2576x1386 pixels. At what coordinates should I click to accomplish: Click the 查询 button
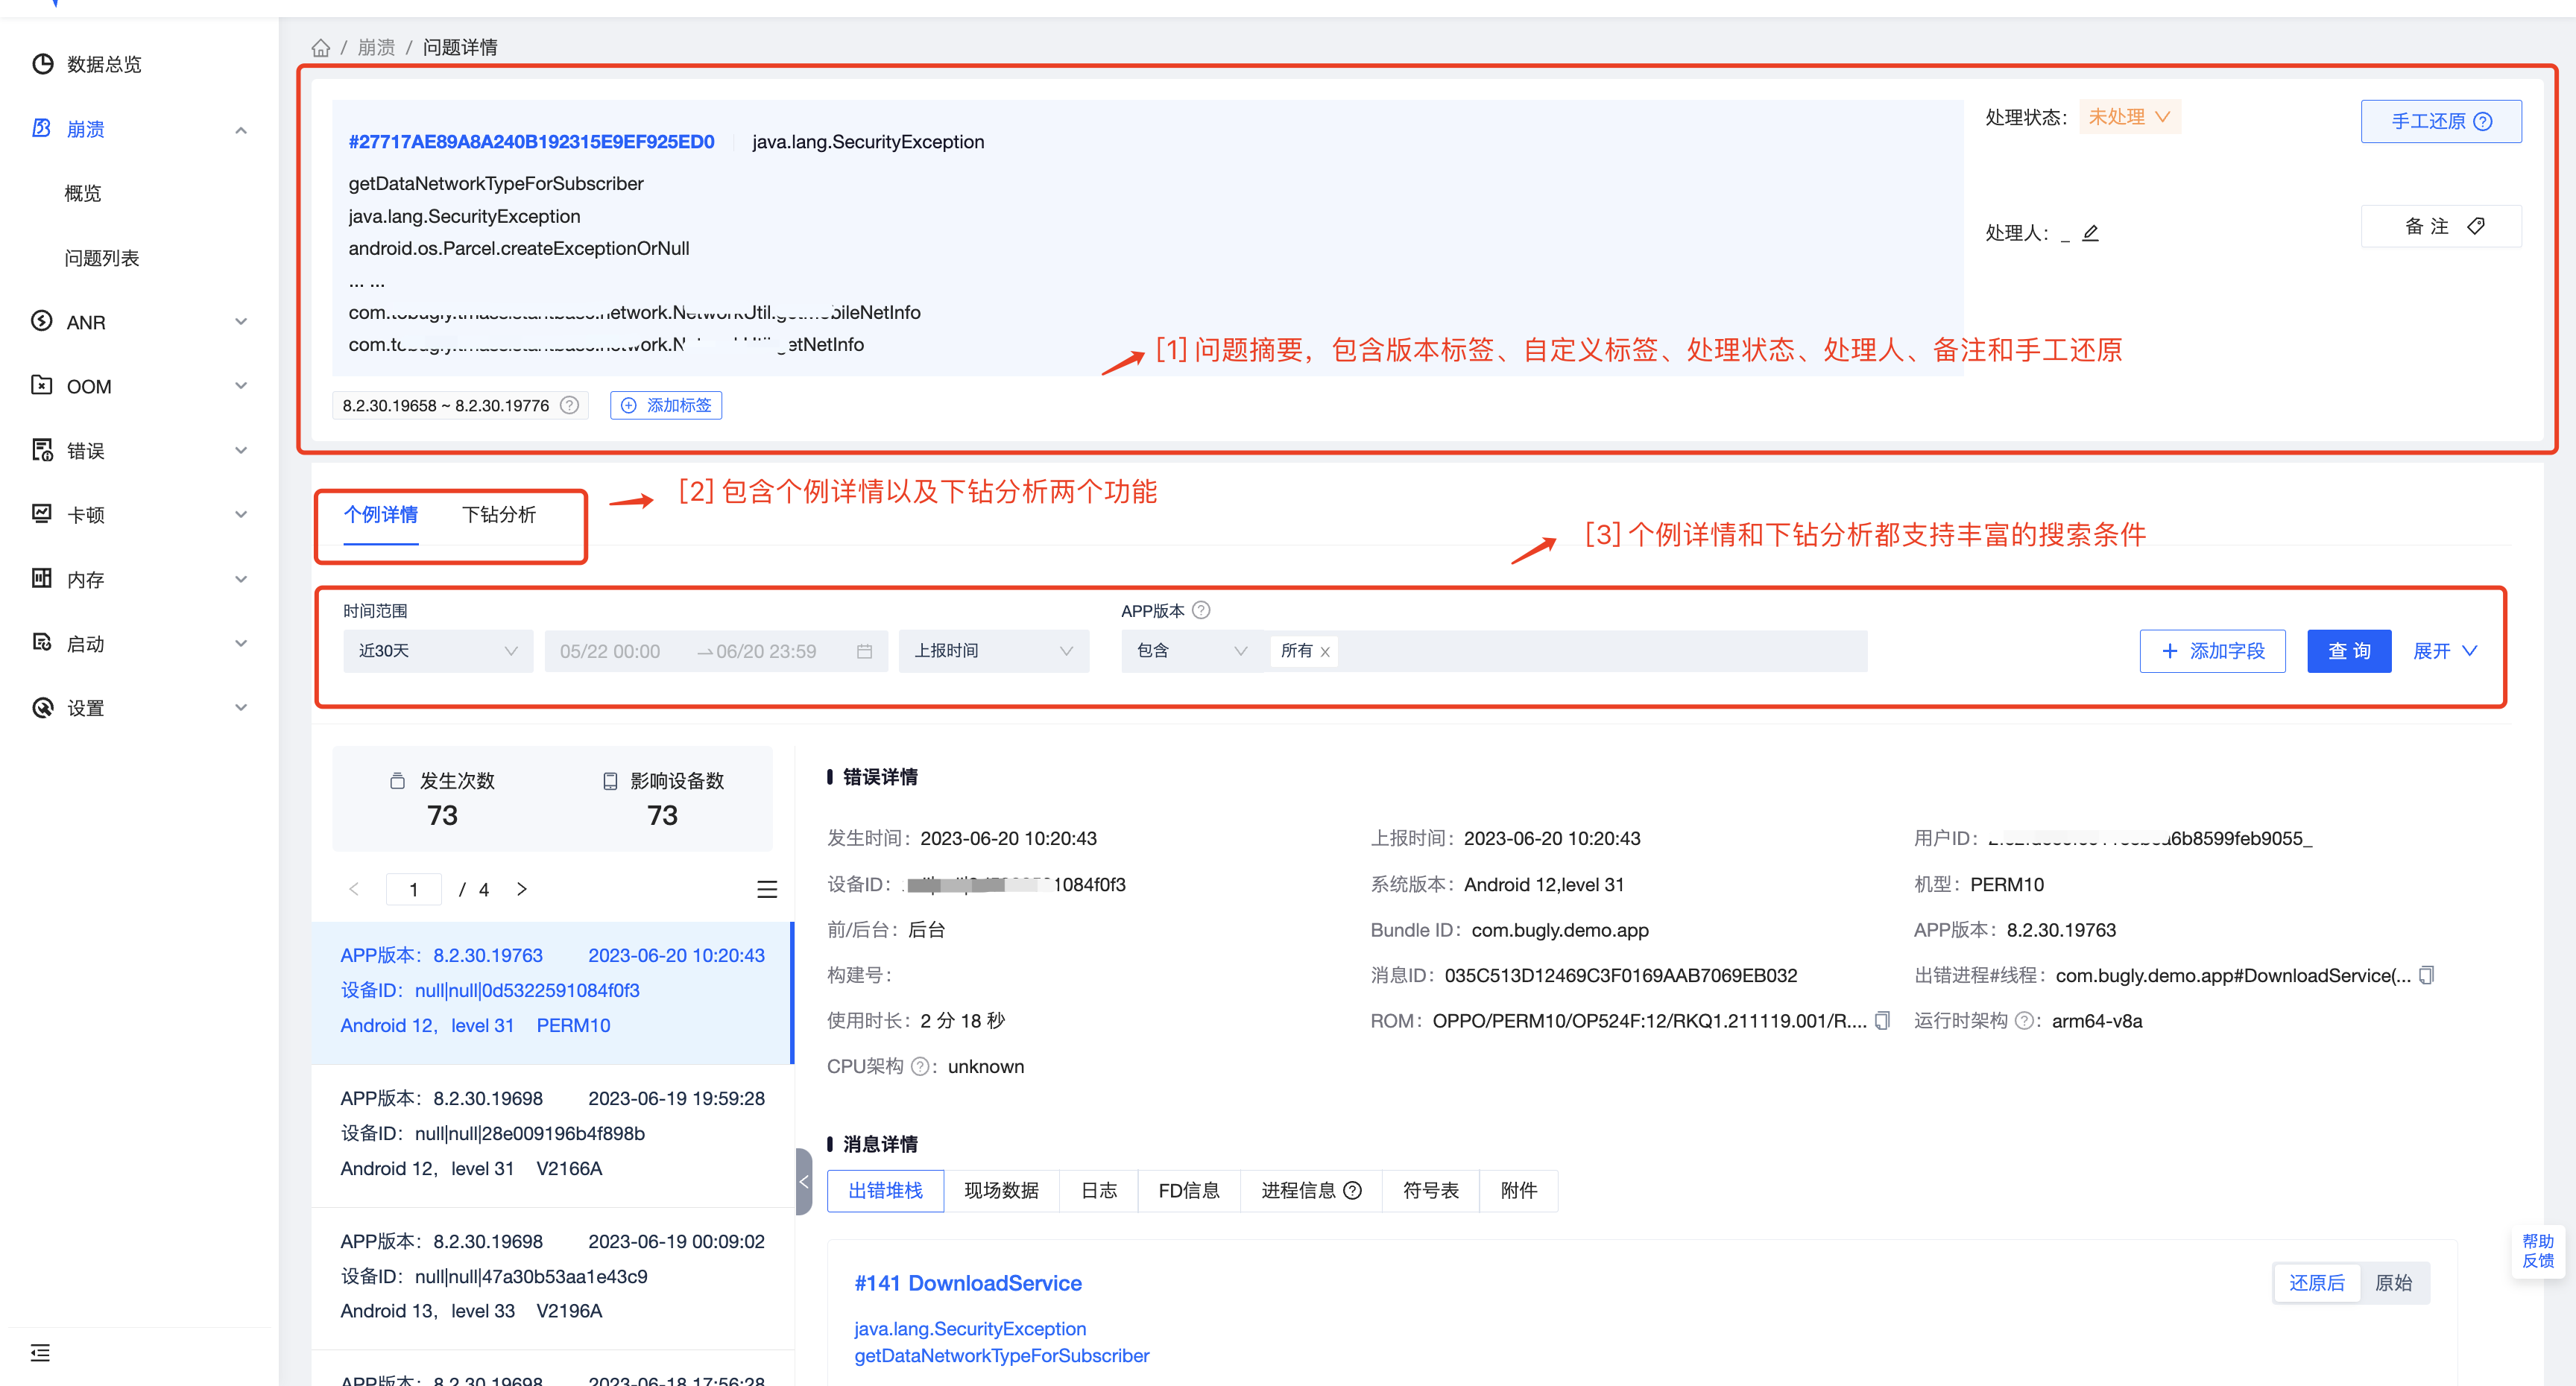point(2349,651)
